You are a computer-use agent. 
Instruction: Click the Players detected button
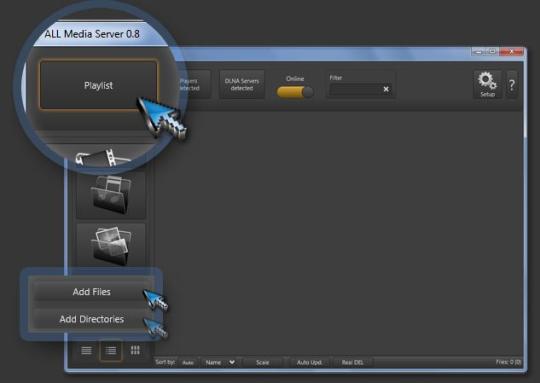point(194,84)
